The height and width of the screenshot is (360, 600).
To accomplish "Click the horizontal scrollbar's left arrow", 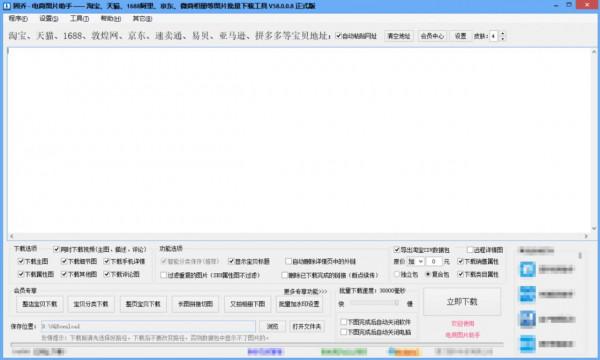I will coord(11,236).
